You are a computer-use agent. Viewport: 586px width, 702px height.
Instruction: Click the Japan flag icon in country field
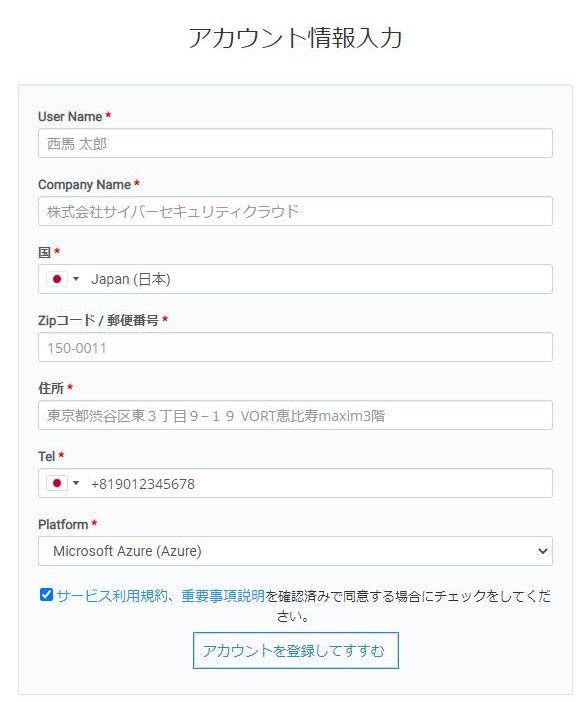[x=57, y=279]
